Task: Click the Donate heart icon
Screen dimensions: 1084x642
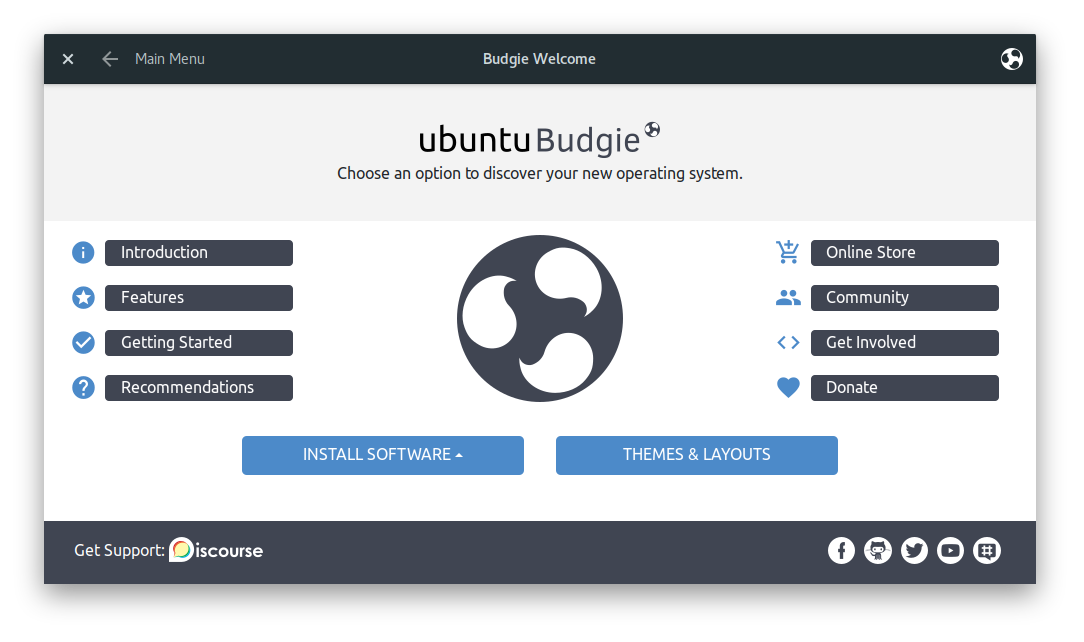Action: coord(788,388)
